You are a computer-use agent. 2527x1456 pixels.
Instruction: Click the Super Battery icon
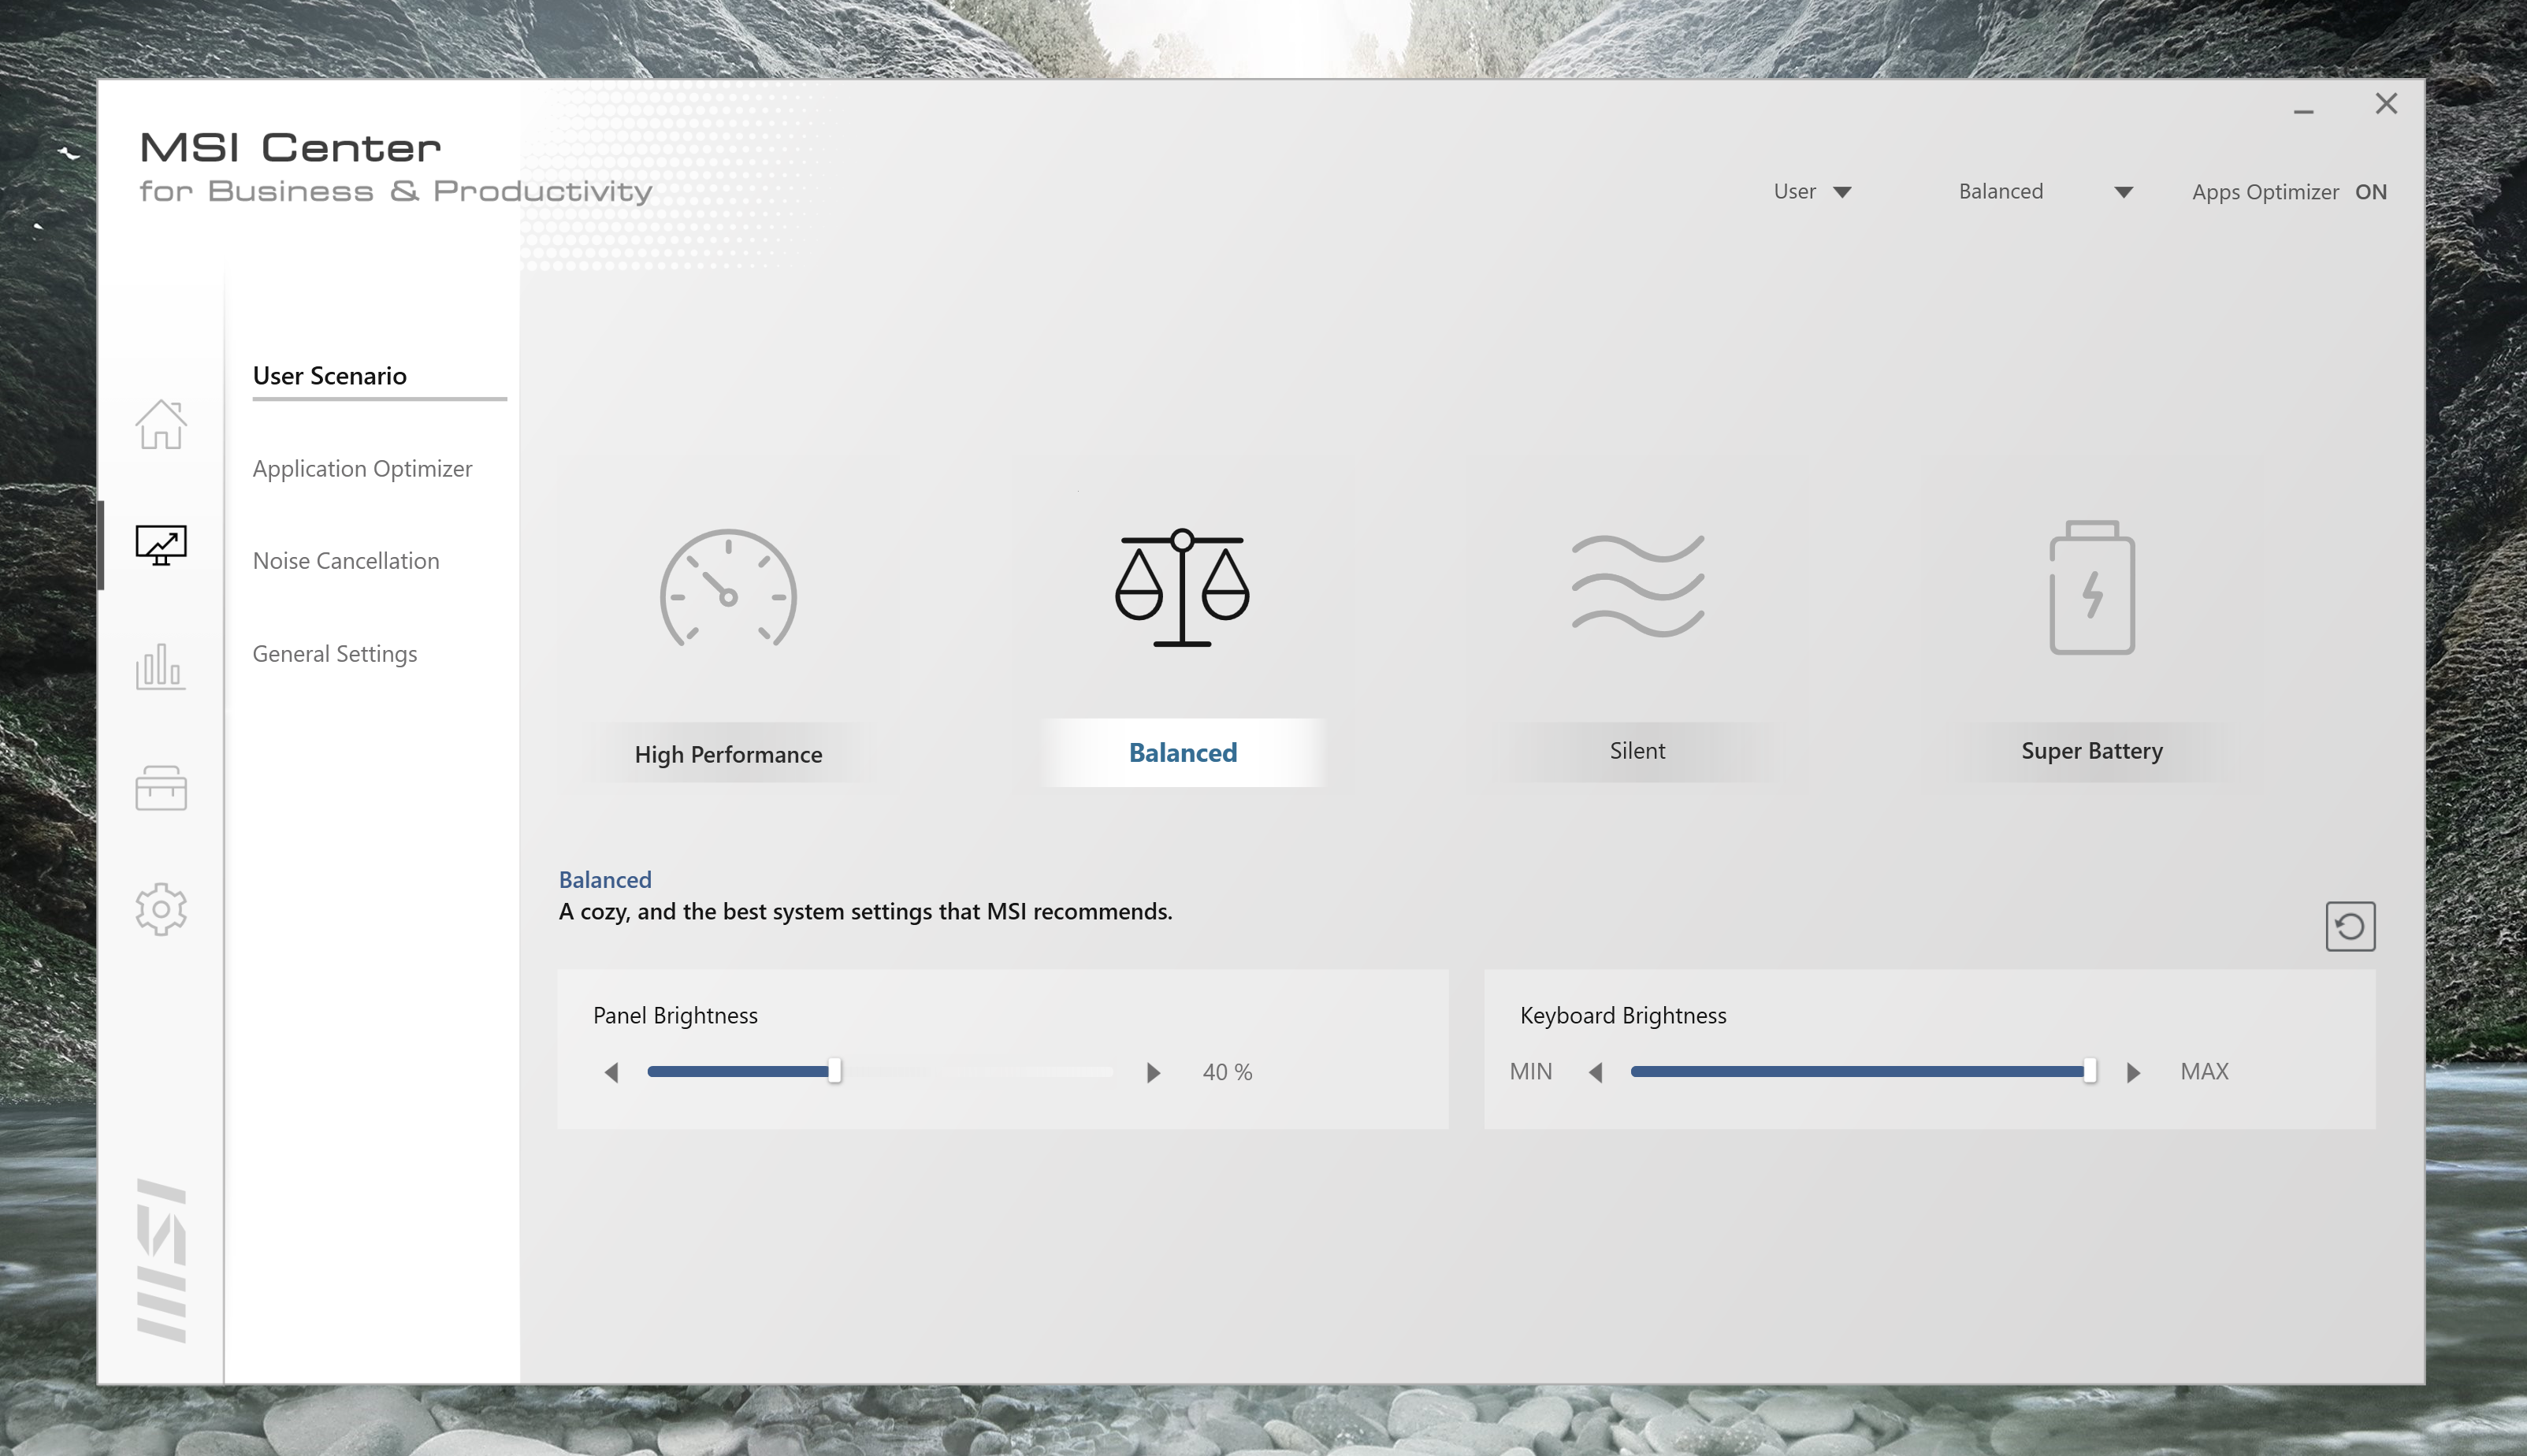(x=2092, y=587)
